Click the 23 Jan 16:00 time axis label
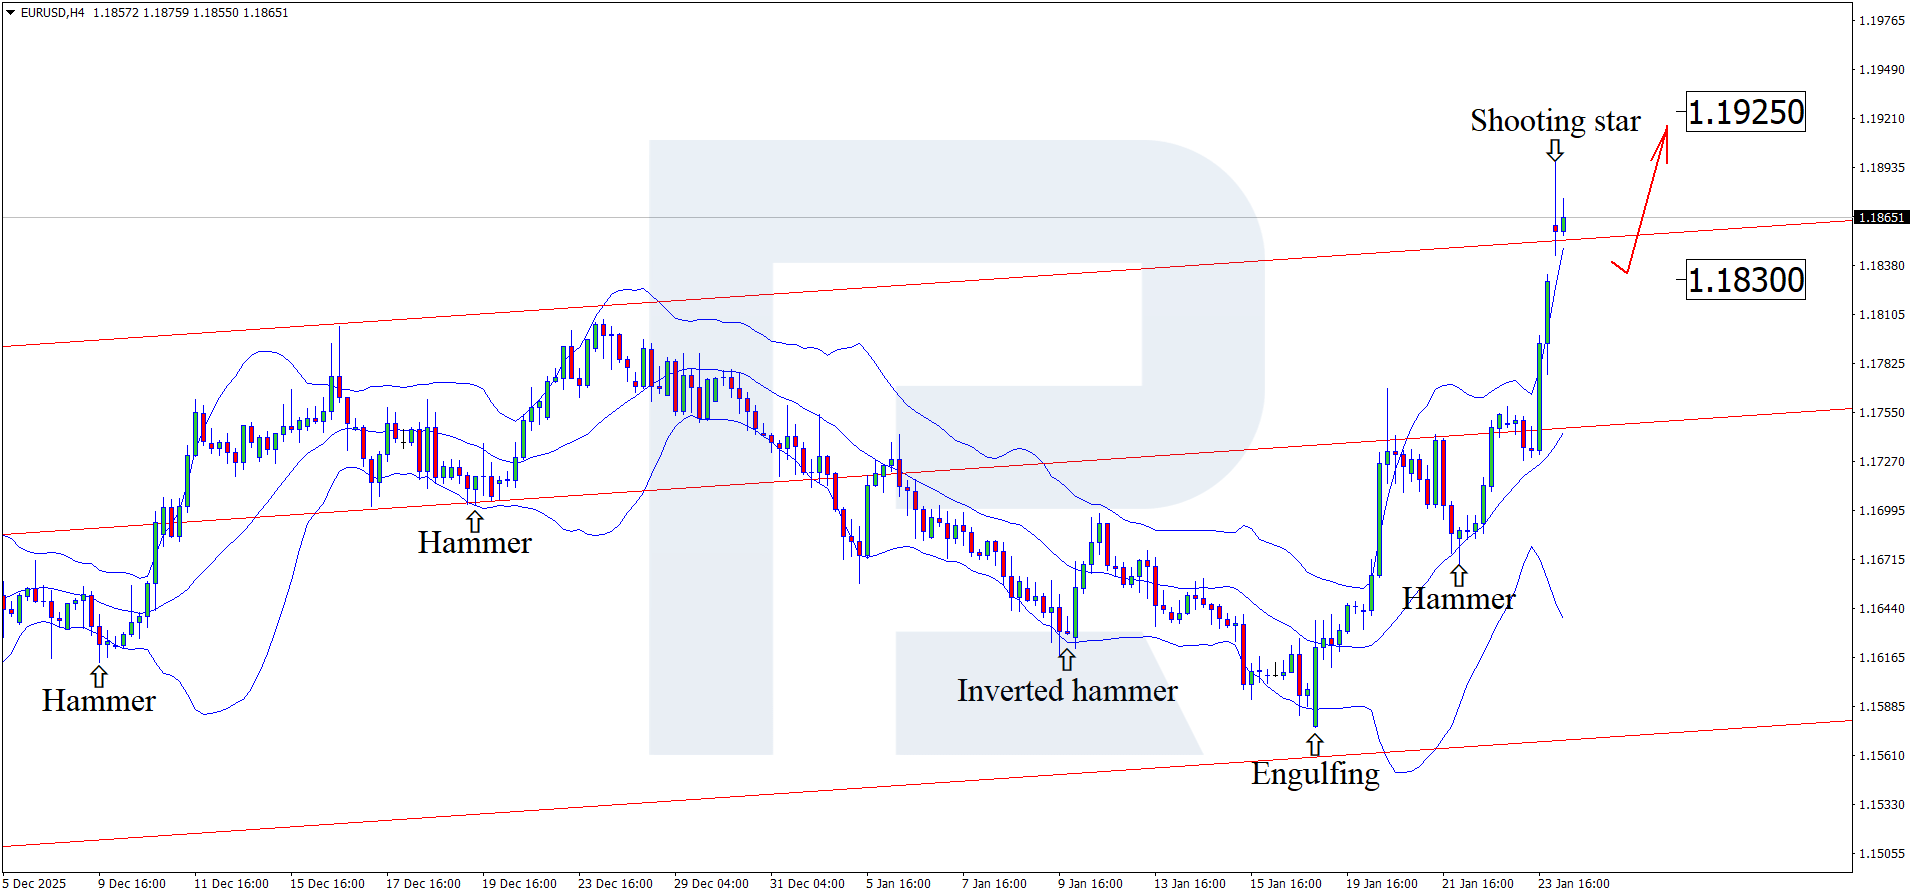Screen dimensions: 1916x896 tap(1573, 883)
